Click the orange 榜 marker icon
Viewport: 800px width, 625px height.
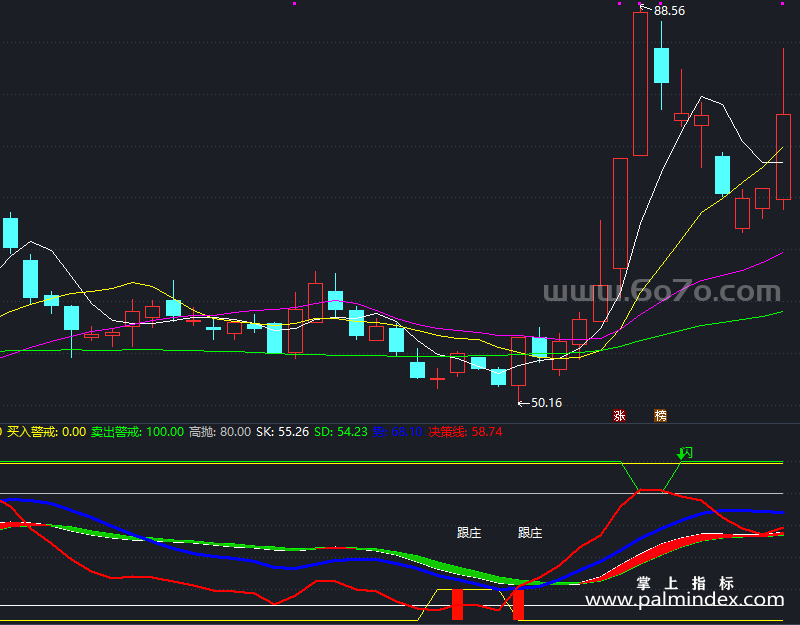(x=660, y=416)
